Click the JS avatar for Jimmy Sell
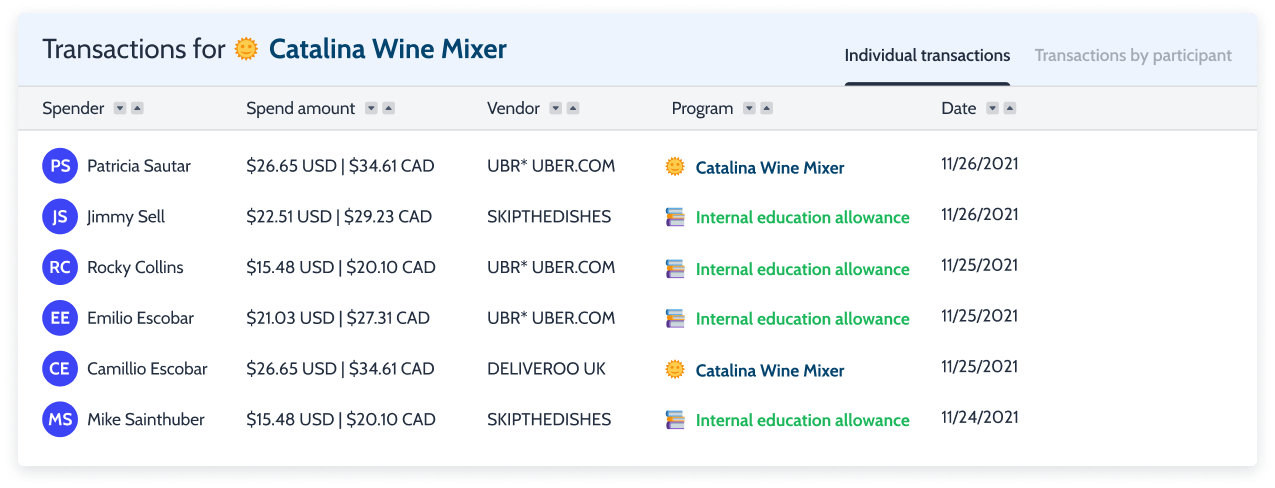This screenshot has height=488, width=1275. pyautogui.click(x=60, y=217)
